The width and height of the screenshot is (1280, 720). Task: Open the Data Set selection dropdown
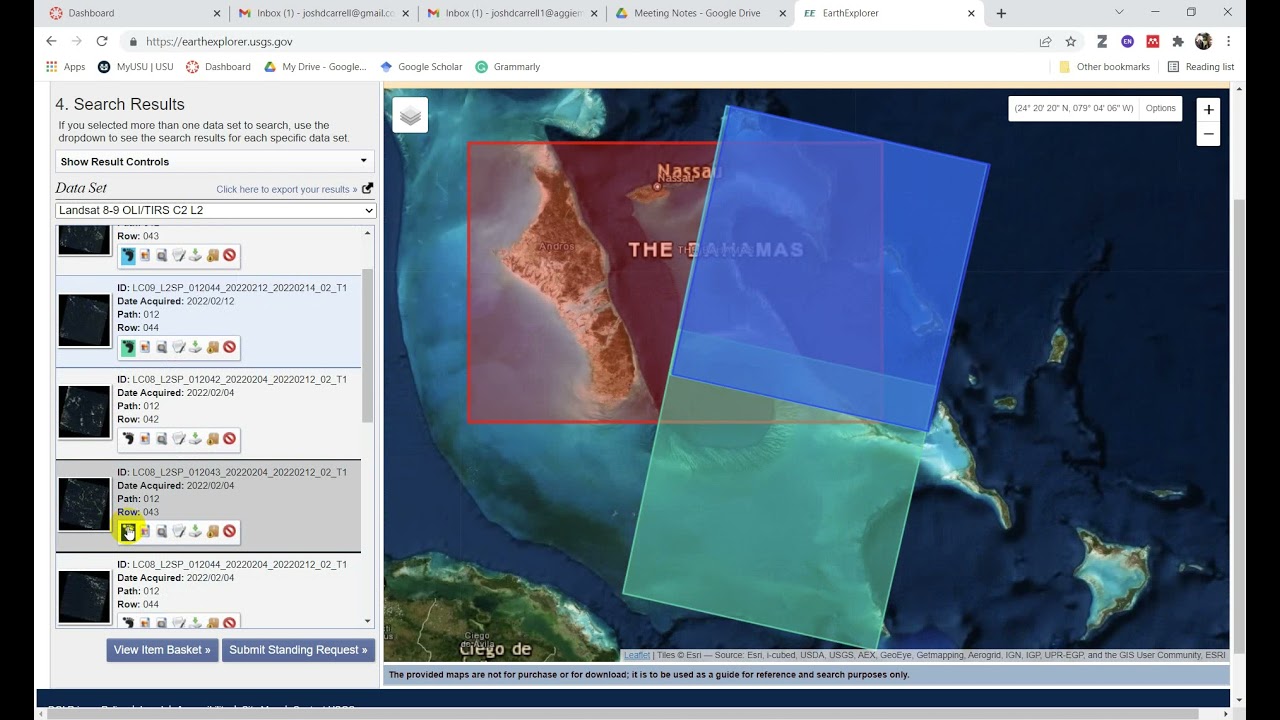point(215,210)
